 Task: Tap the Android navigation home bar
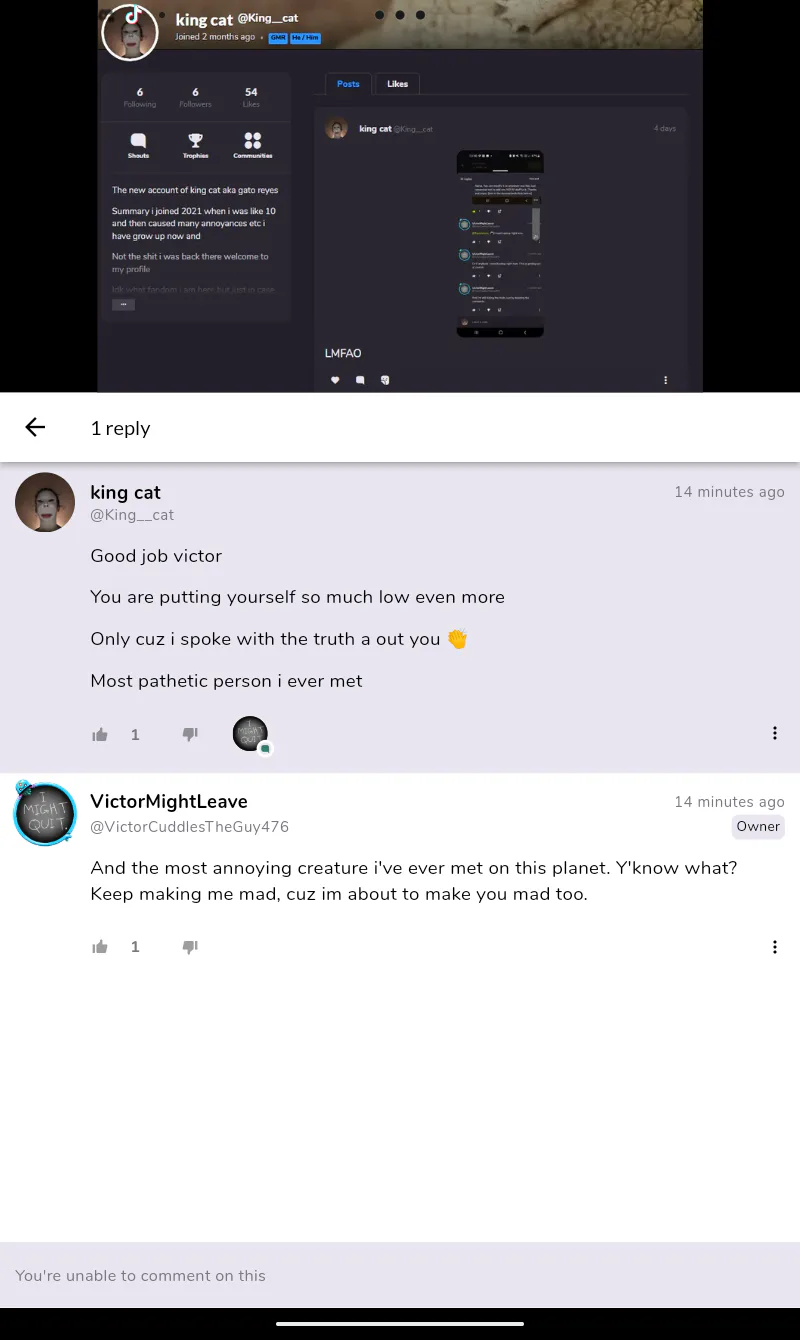click(x=400, y=1324)
